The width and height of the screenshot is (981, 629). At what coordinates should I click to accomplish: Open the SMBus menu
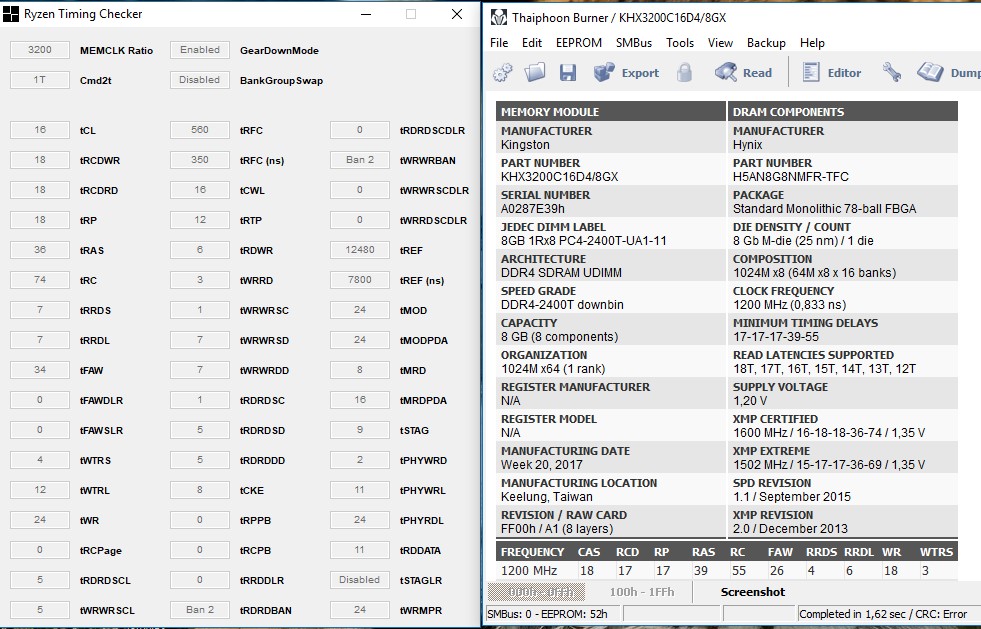coord(634,43)
